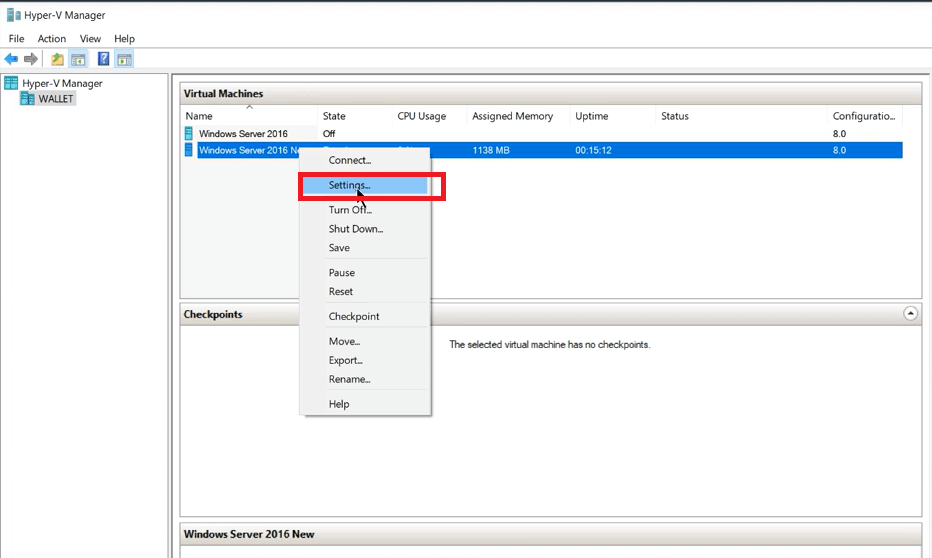Screen dimensions: 932x558
Task: Click the Checkpoints panel title
Action: coord(213,314)
